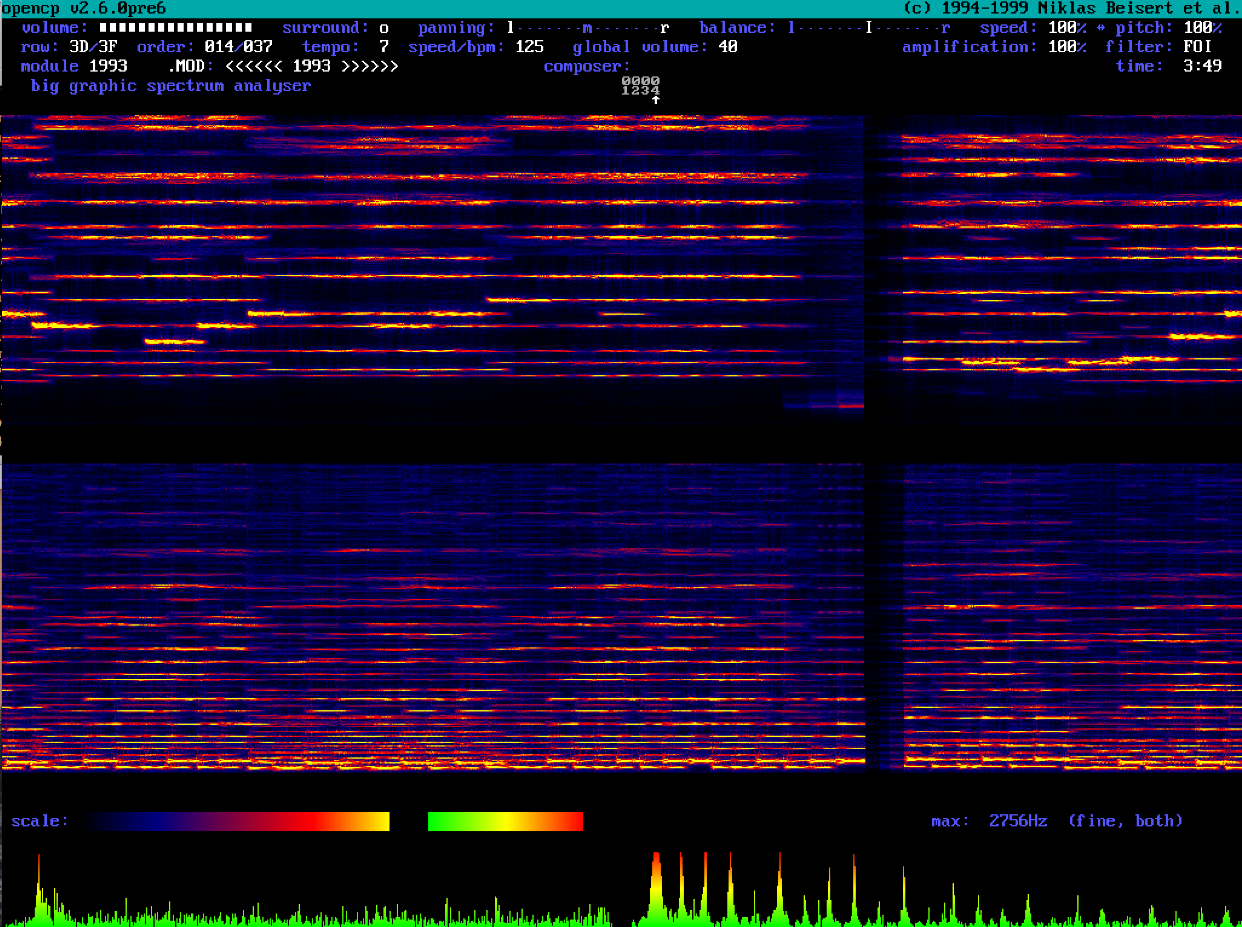The height and width of the screenshot is (927, 1242).
Task: Adjust the balance position indicator
Action: 868,28
